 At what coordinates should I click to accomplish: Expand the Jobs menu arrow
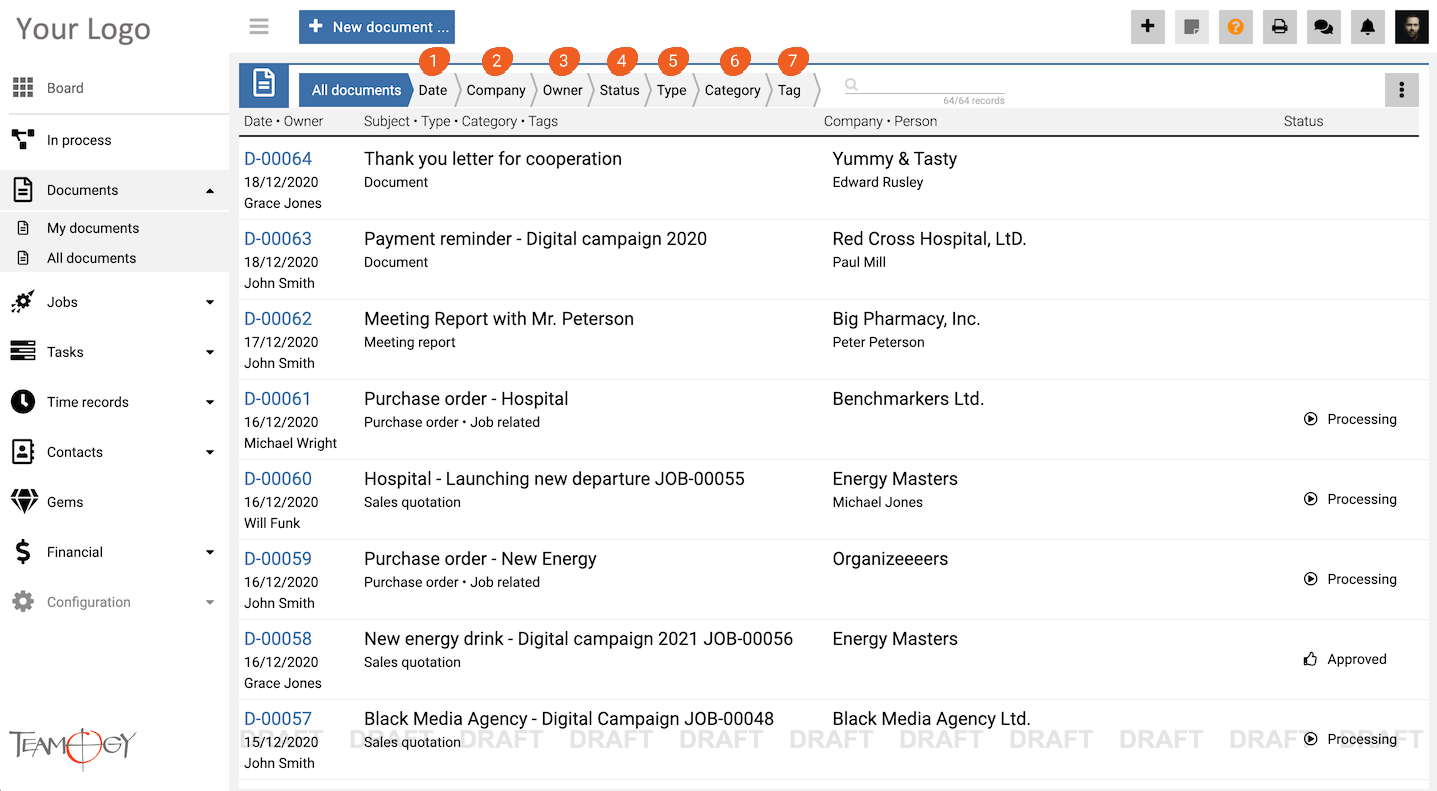pos(210,302)
